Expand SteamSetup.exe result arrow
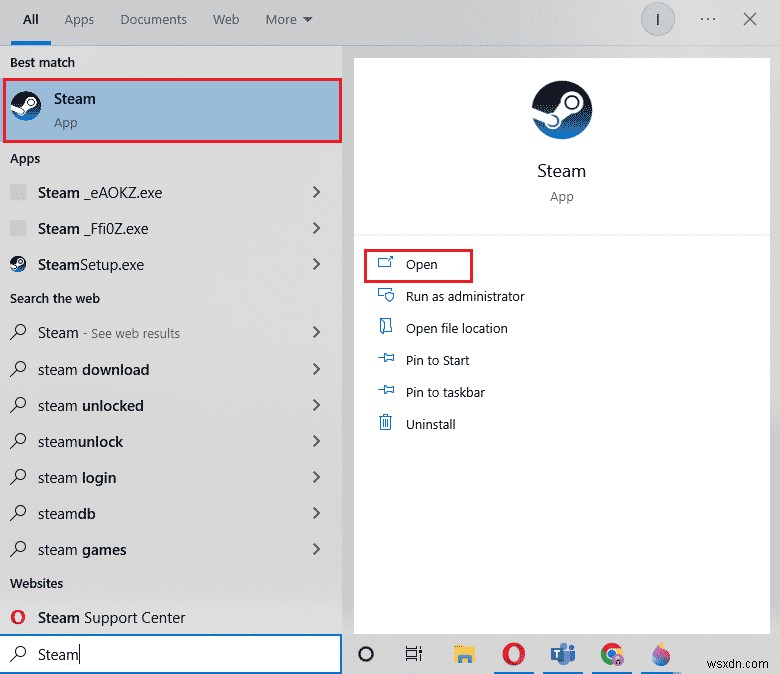 316,264
